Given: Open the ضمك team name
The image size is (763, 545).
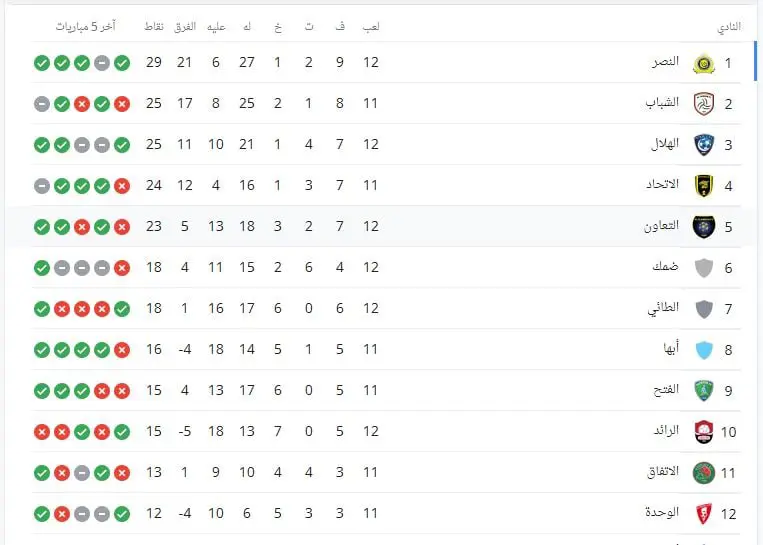Looking at the screenshot, I should (x=665, y=267).
